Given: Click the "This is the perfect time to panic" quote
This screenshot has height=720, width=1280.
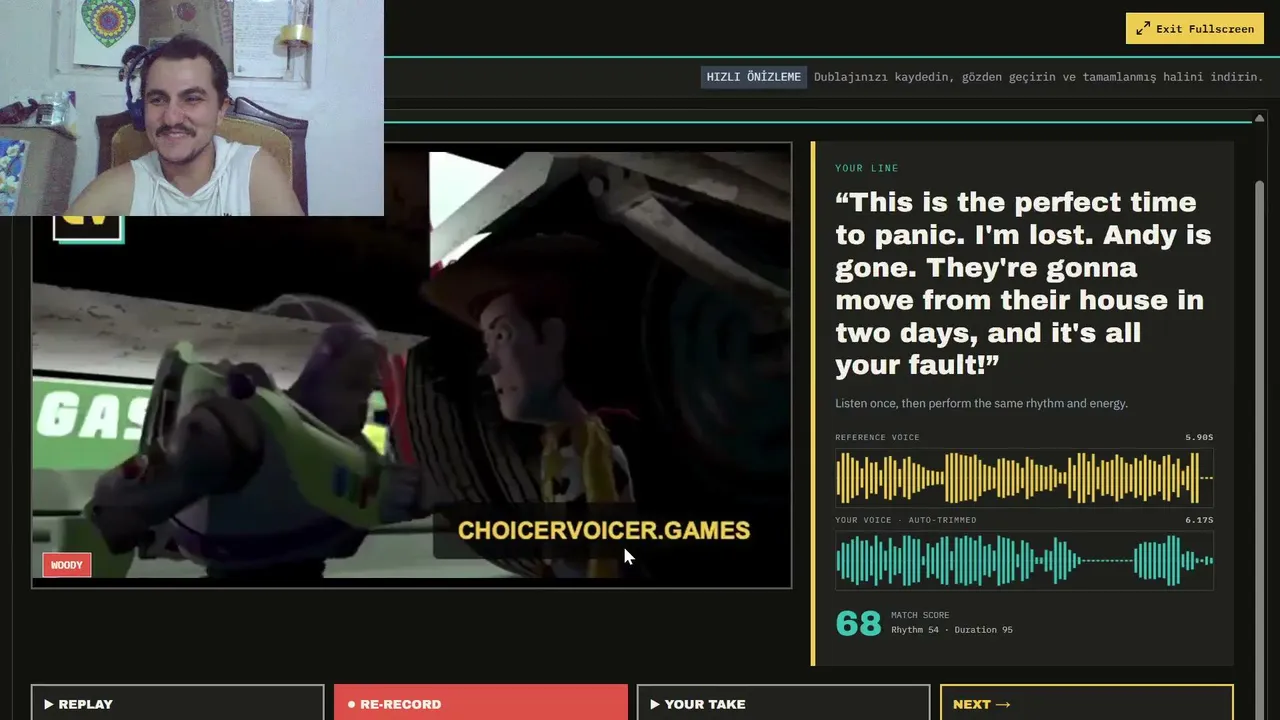Looking at the screenshot, I should point(1024,283).
